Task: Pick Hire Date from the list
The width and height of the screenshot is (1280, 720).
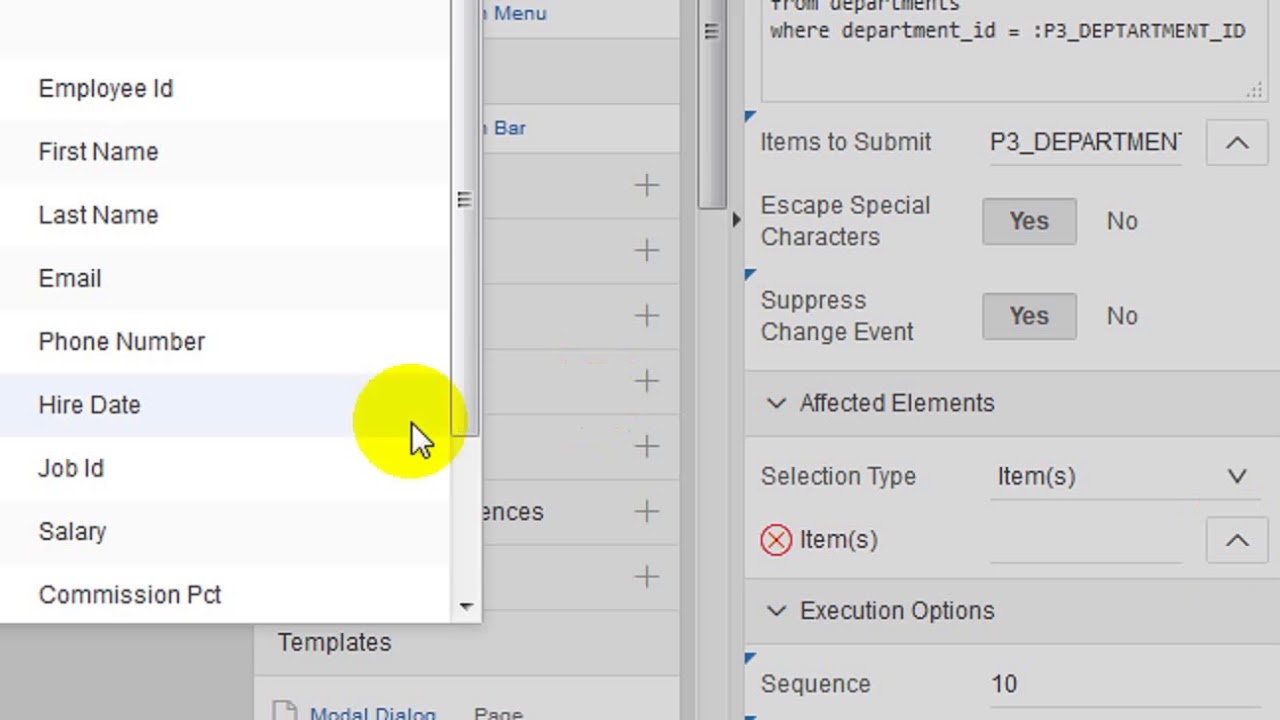Action: (x=225, y=405)
